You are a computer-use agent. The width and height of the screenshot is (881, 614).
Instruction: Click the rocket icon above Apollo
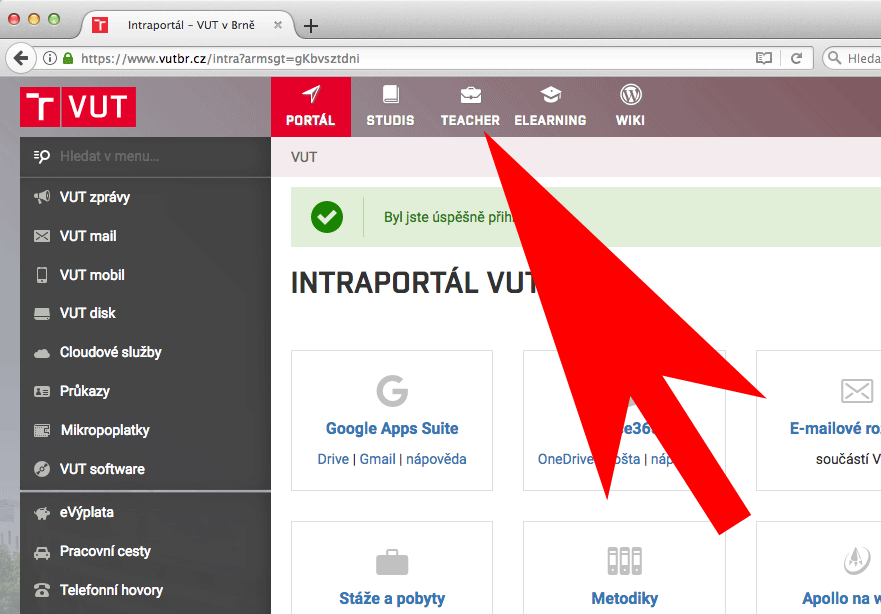(857, 561)
